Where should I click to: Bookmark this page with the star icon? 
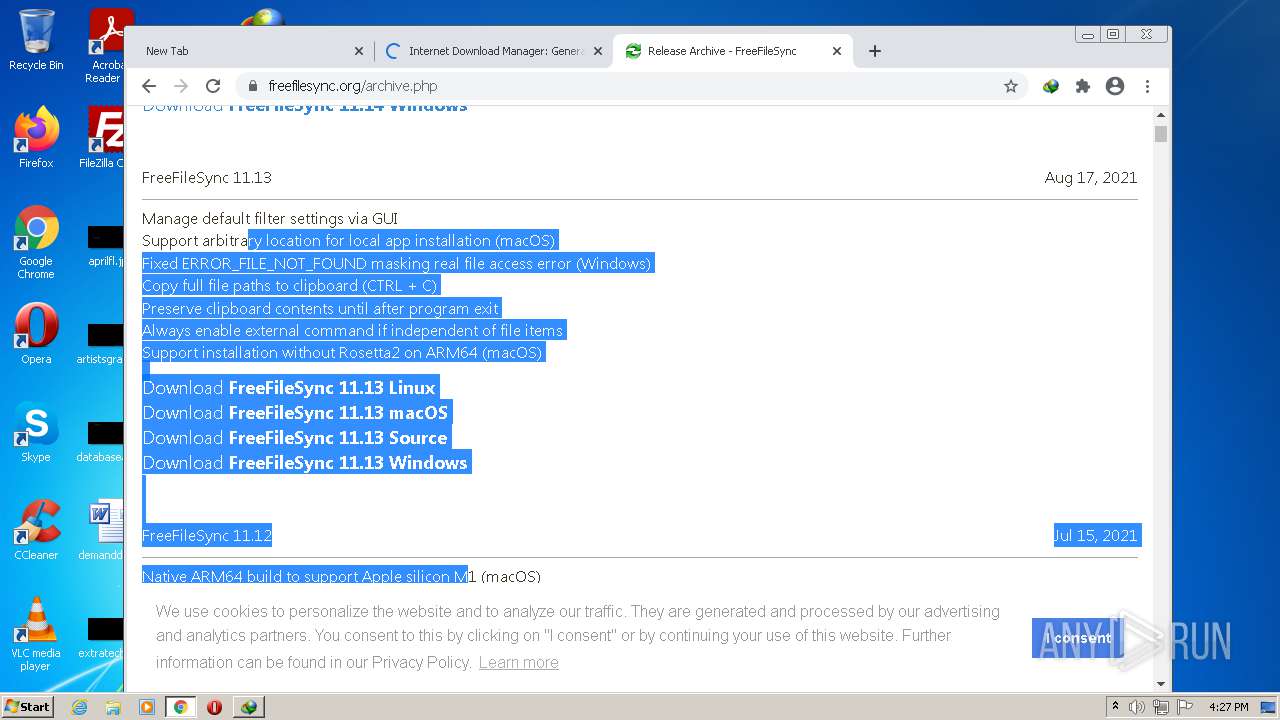click(1011, 86)
